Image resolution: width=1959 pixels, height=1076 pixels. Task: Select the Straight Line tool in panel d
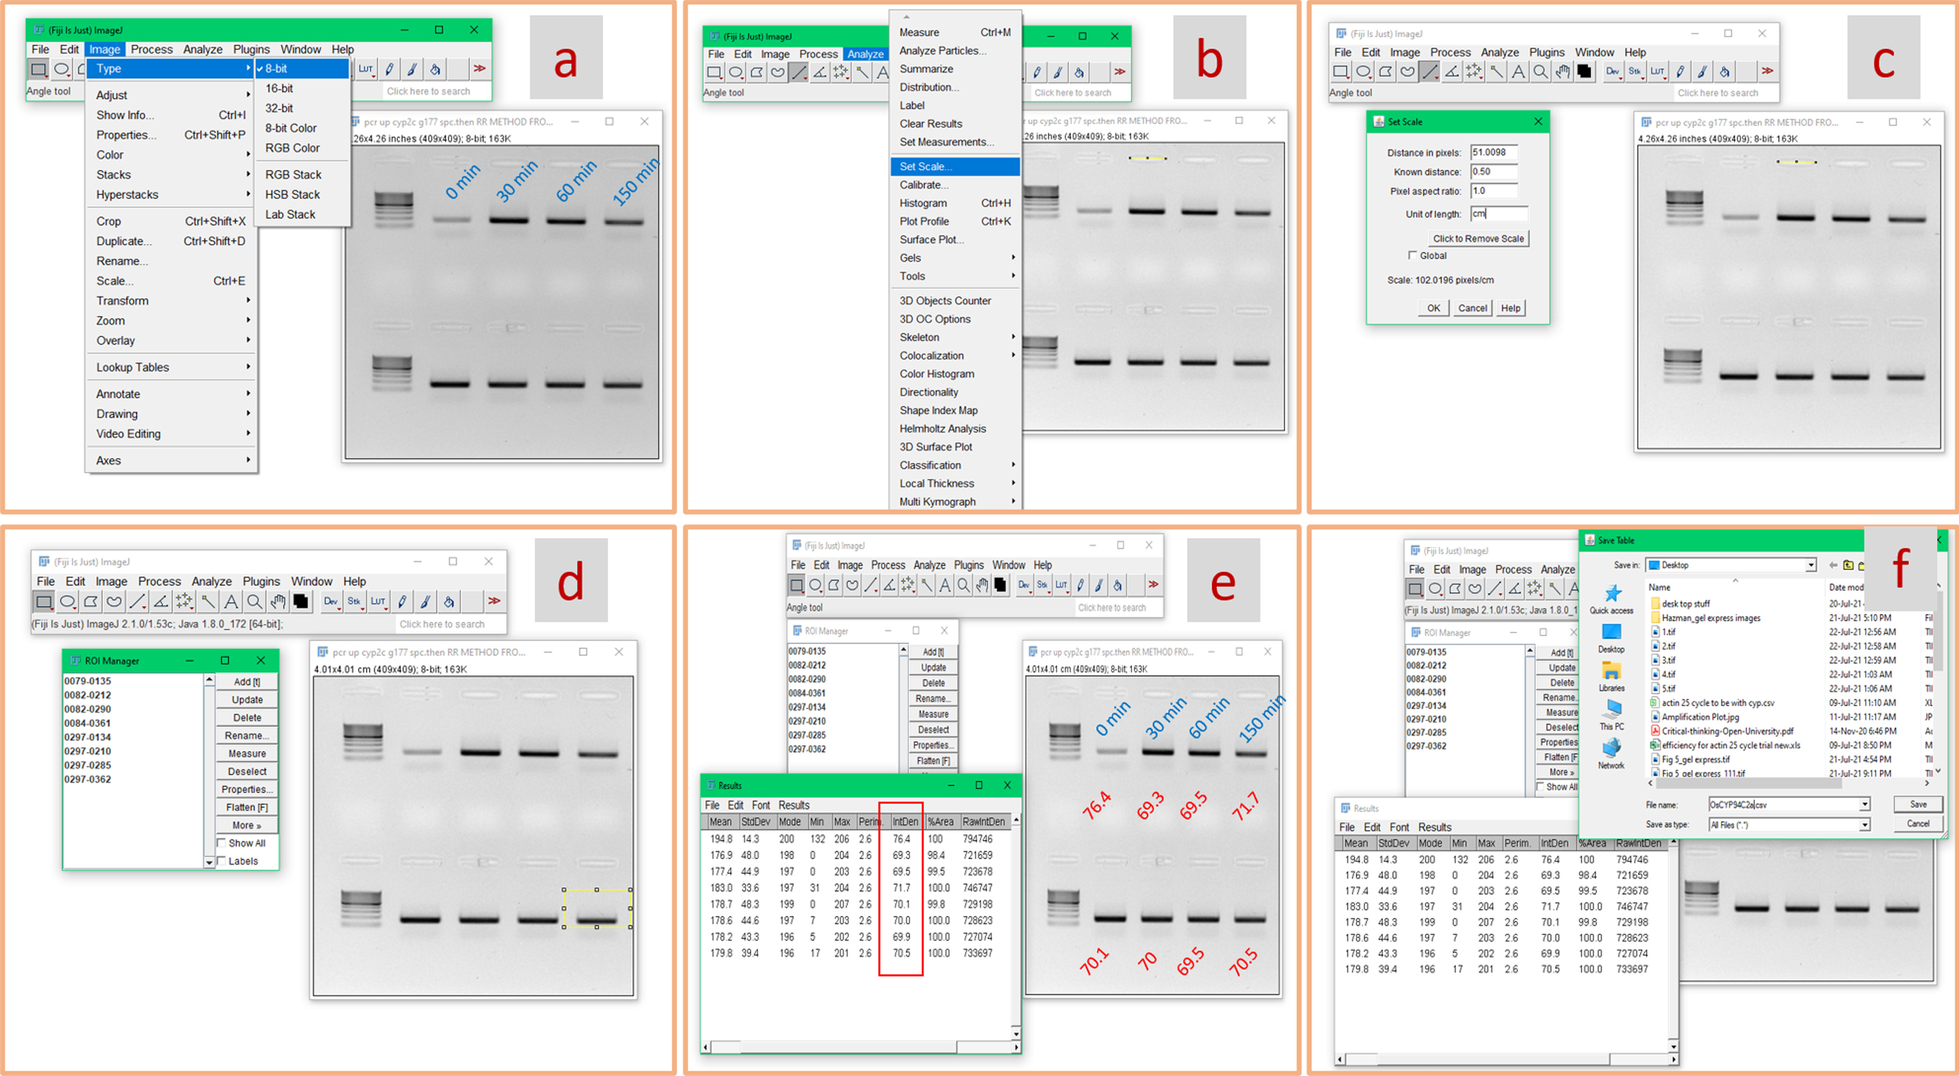(137, 602)
